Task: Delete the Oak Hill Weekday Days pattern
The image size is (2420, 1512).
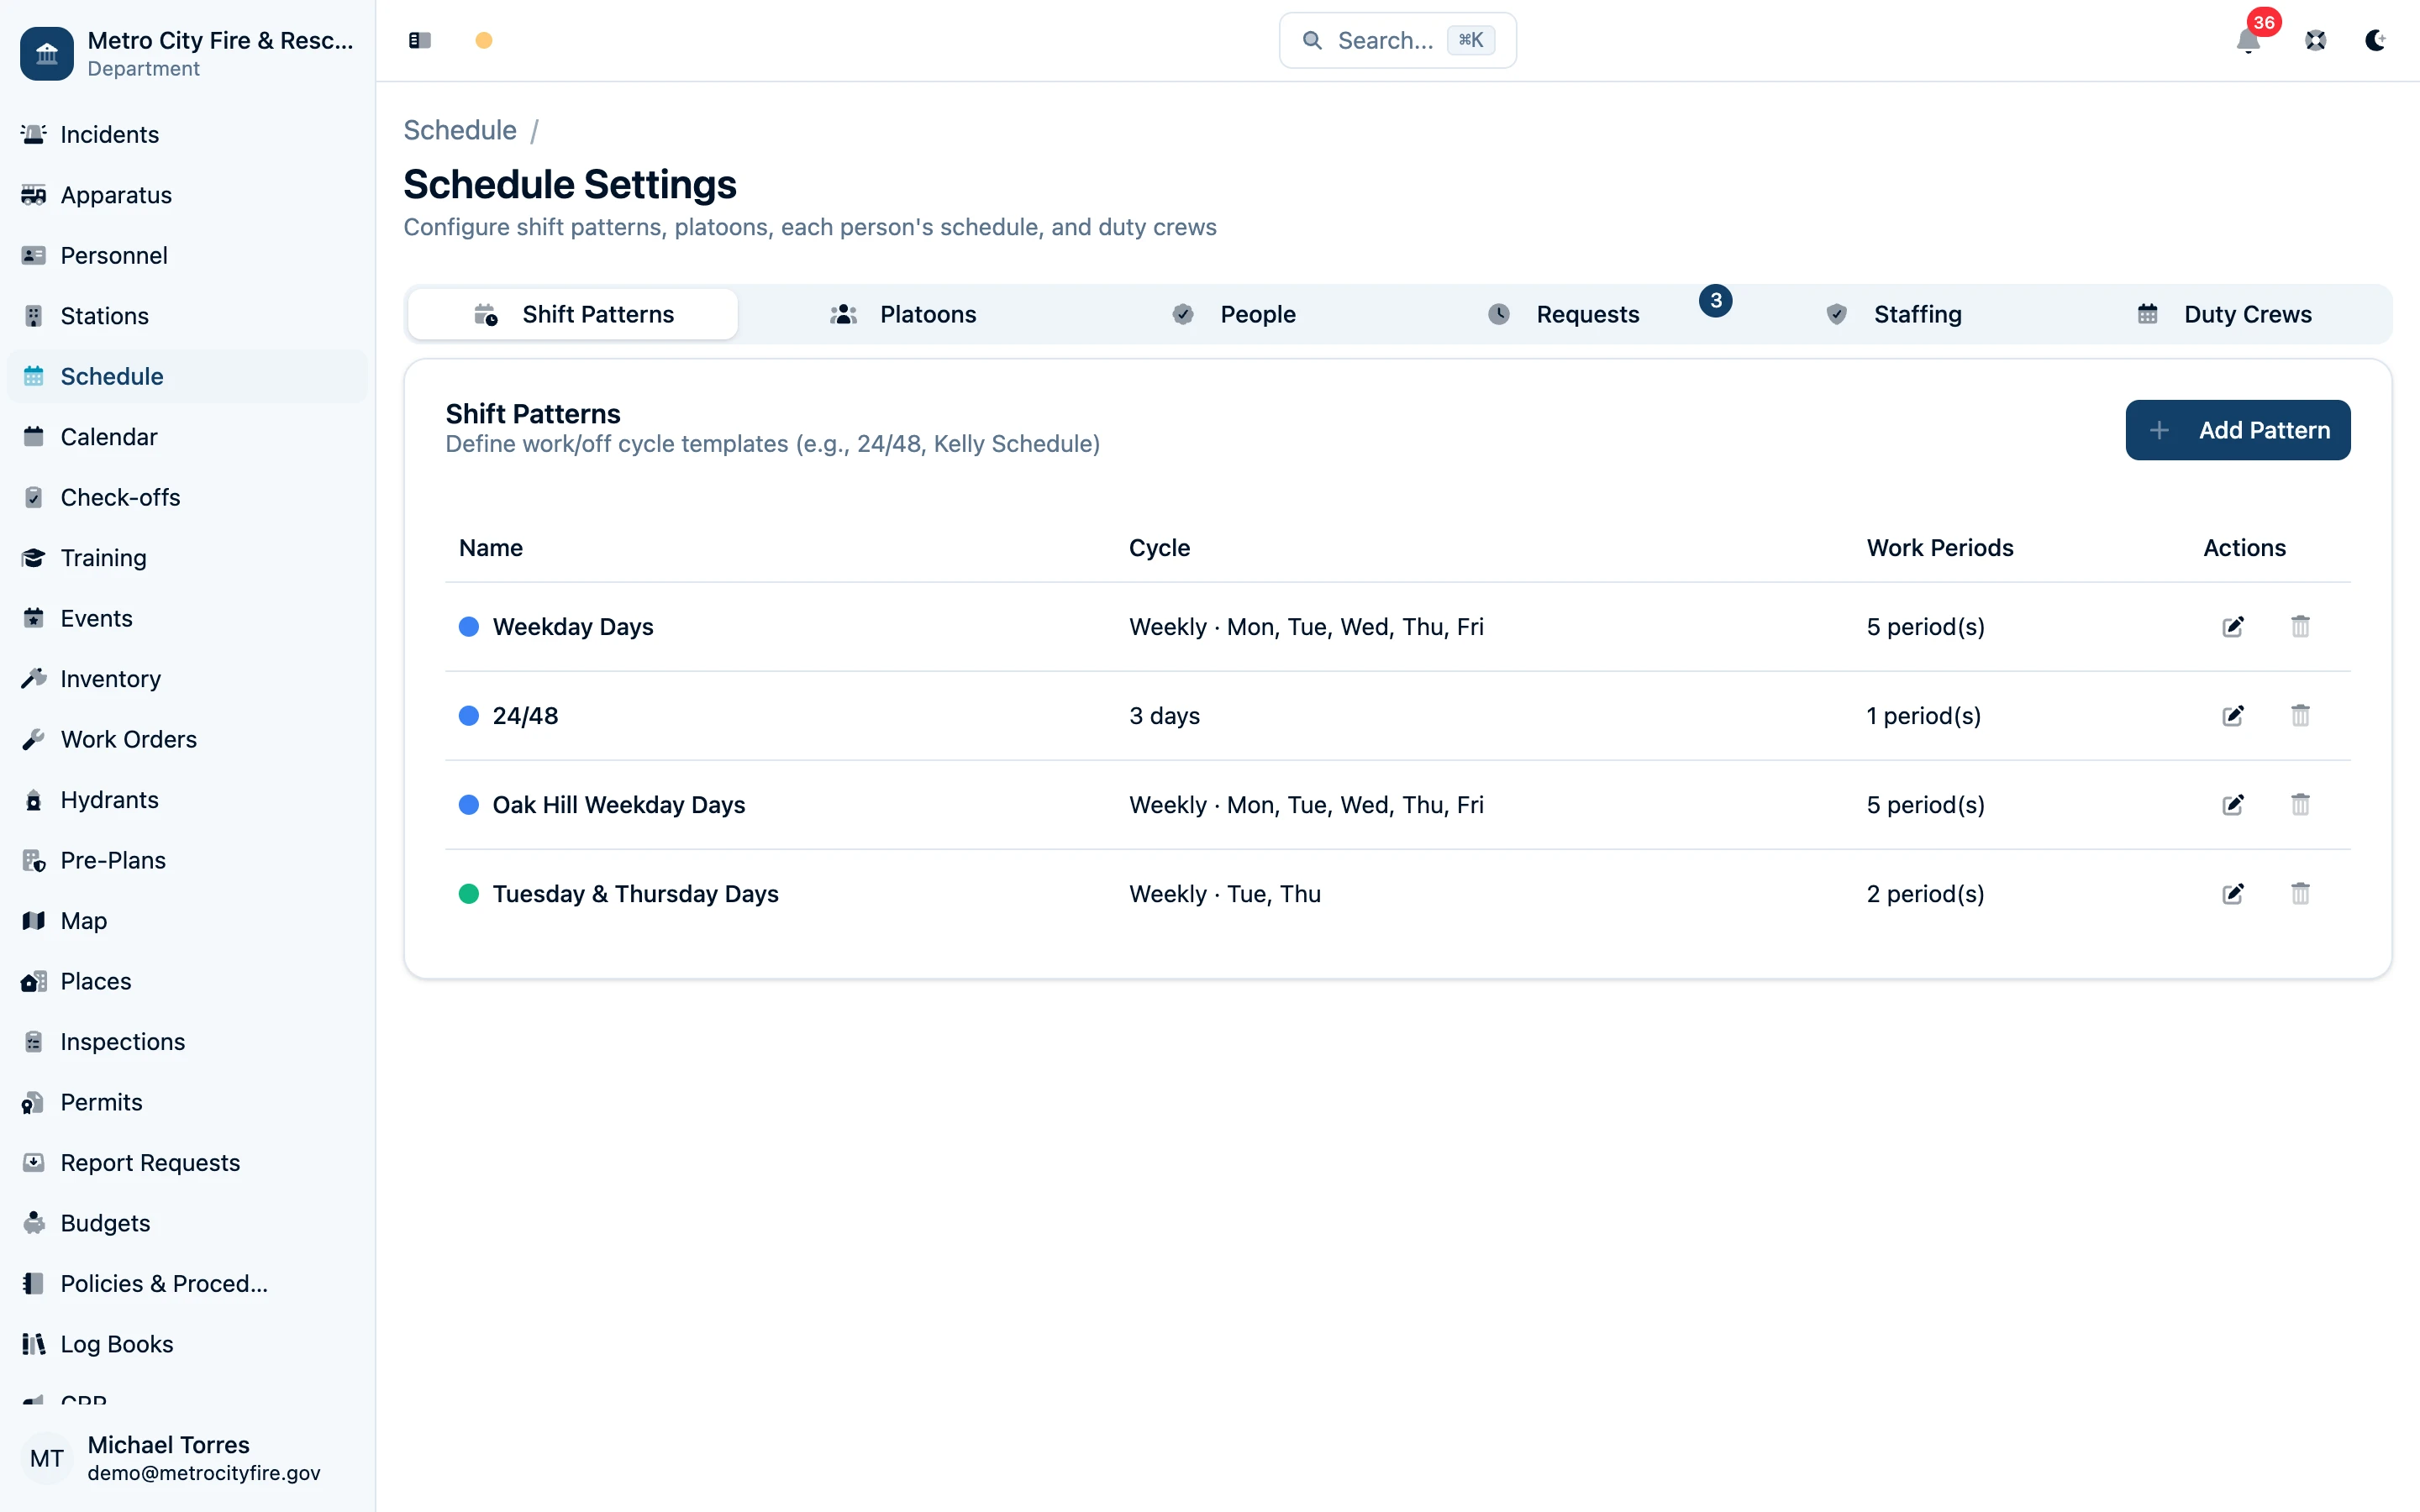Action: [2300, 805]
